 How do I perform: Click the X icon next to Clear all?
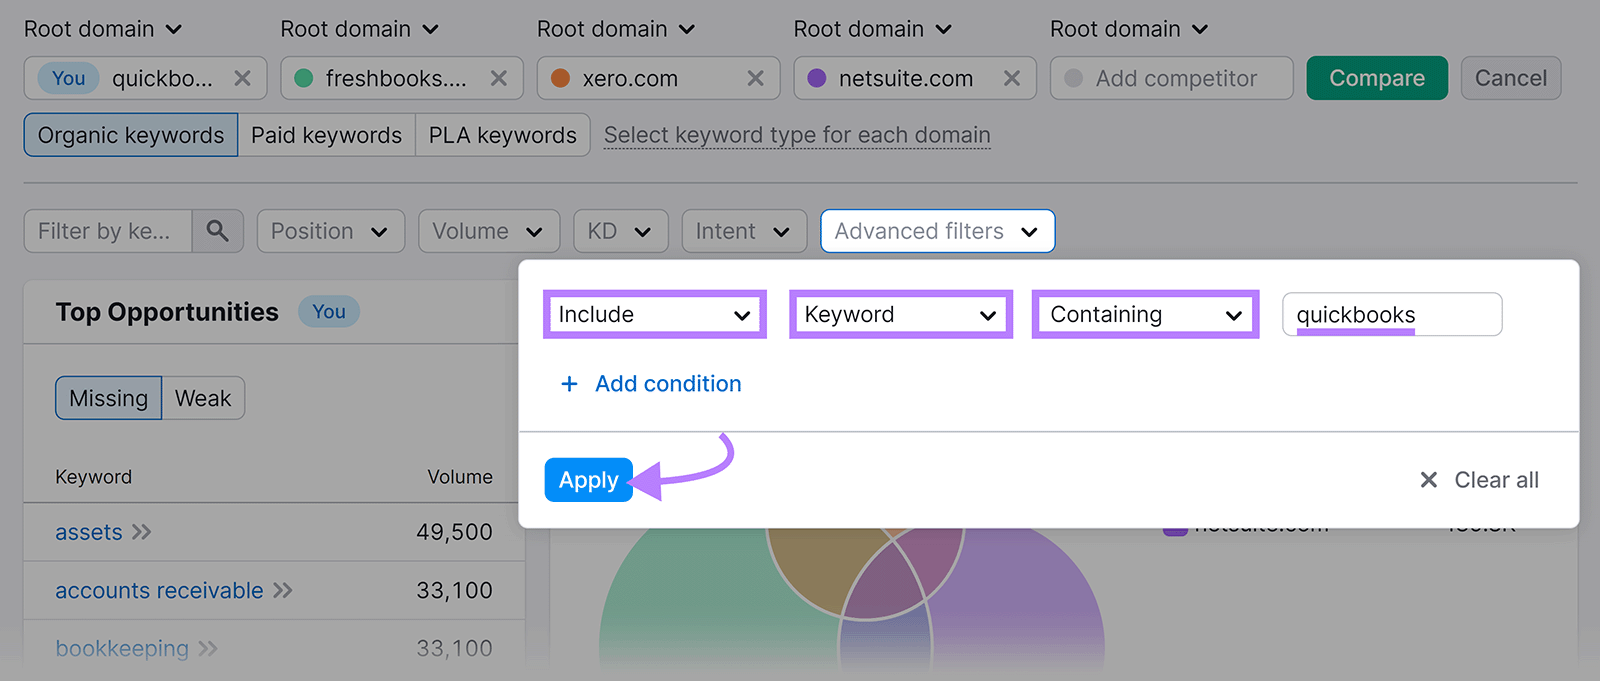1429,480
